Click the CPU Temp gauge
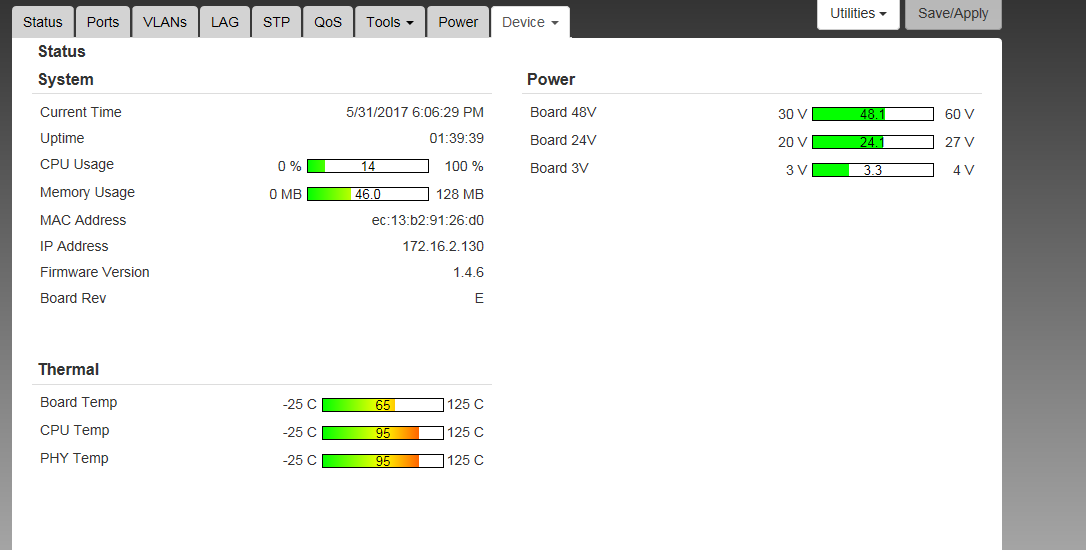 [x=382, y=433]
